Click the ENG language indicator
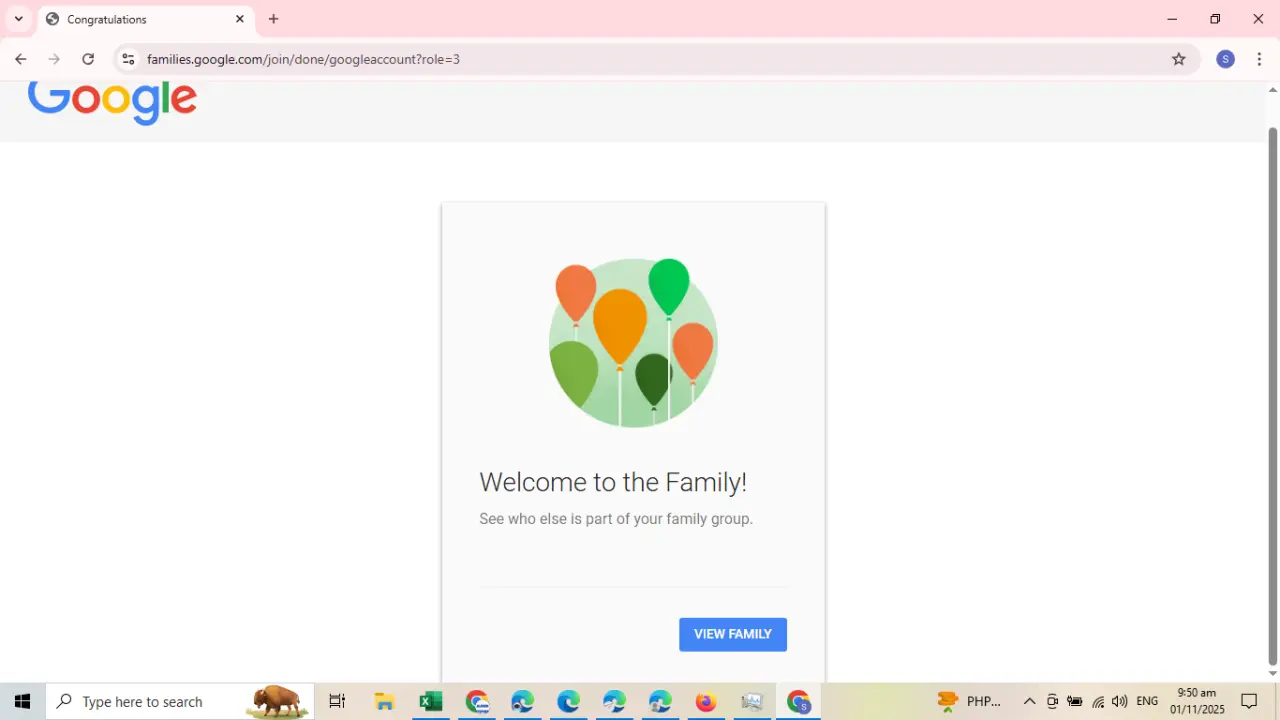Image resolution: width=1280 pixels, height=720 pixels. tap(1147, 701)
